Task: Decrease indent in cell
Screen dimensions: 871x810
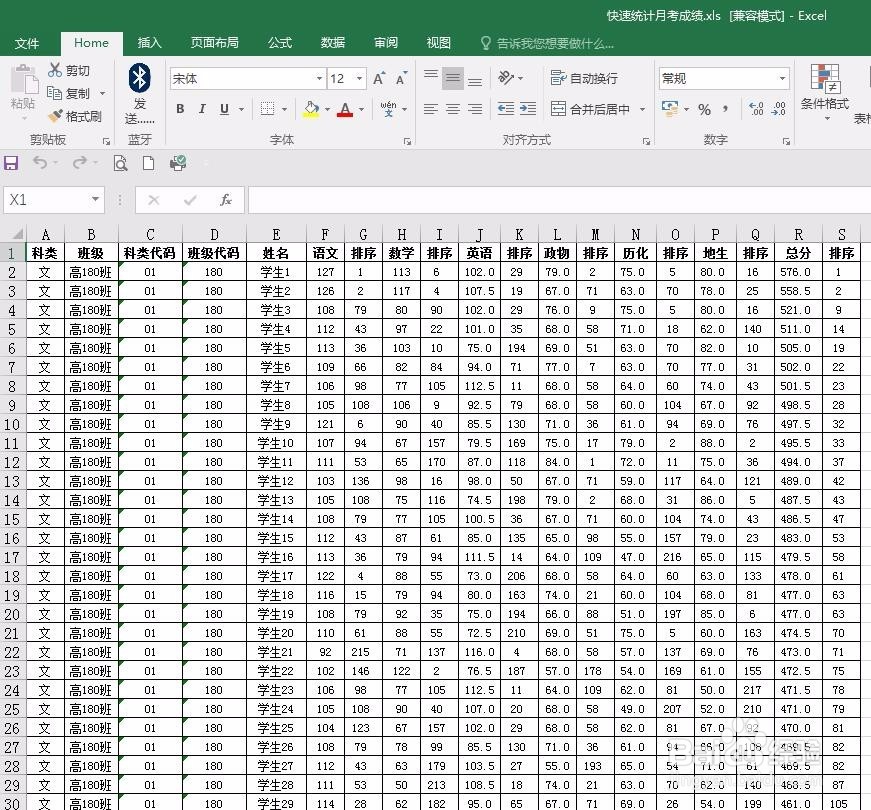Action: point(505,109)
